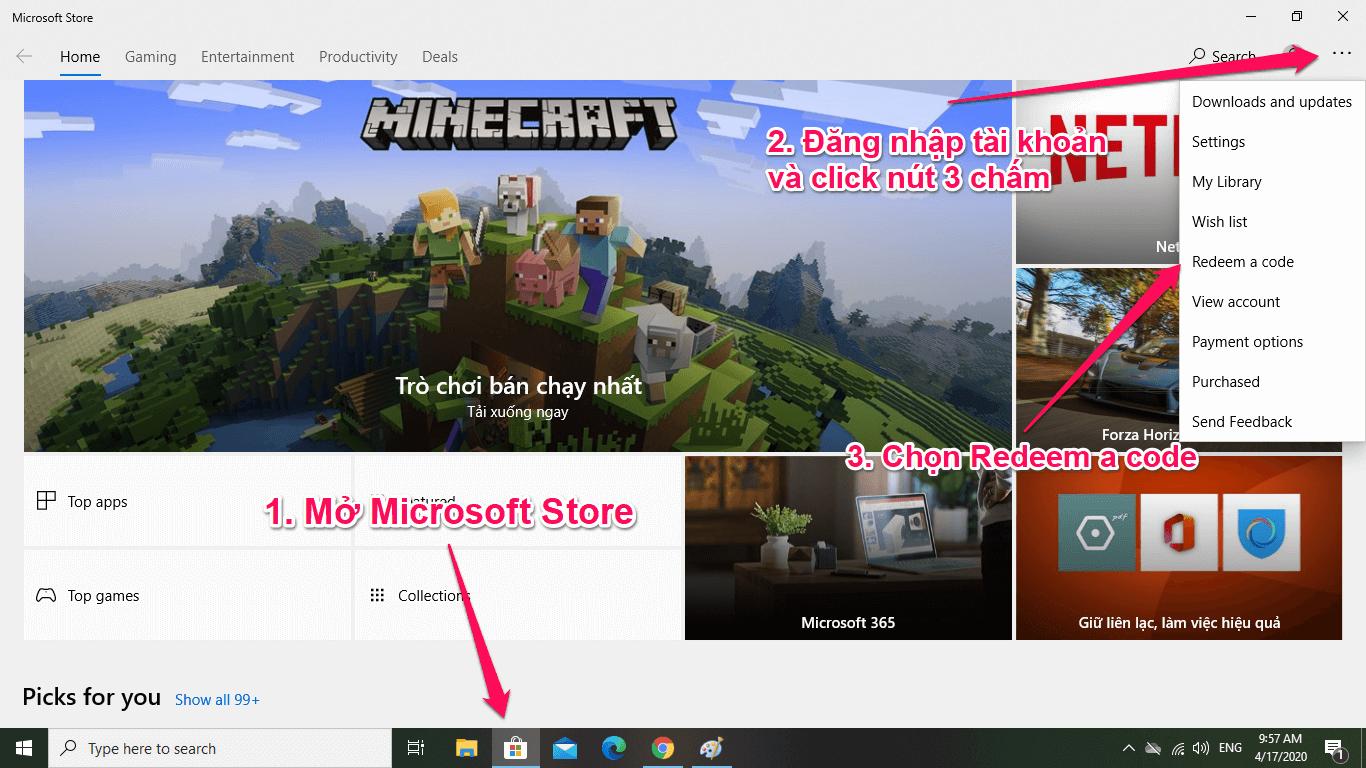
Task: Open the Top apps tile
Action: [187, 501]
